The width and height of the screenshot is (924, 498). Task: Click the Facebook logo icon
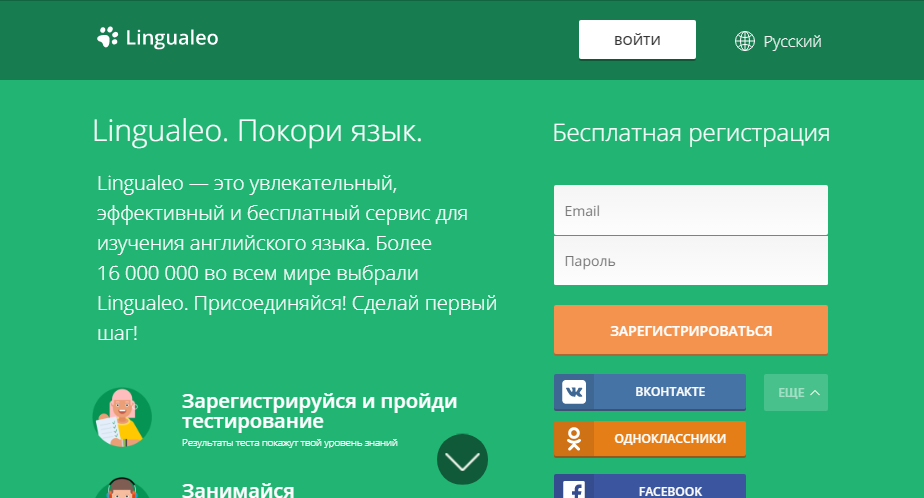pyautogui.click(x=574, y=489)
